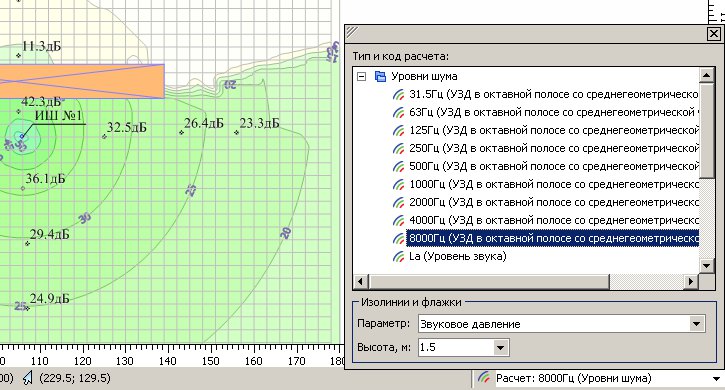Image resolution: width=725 pixels, height=390 pixels.
Task: Open the Расчет status bar dropdown
Action: pos(717,379)
